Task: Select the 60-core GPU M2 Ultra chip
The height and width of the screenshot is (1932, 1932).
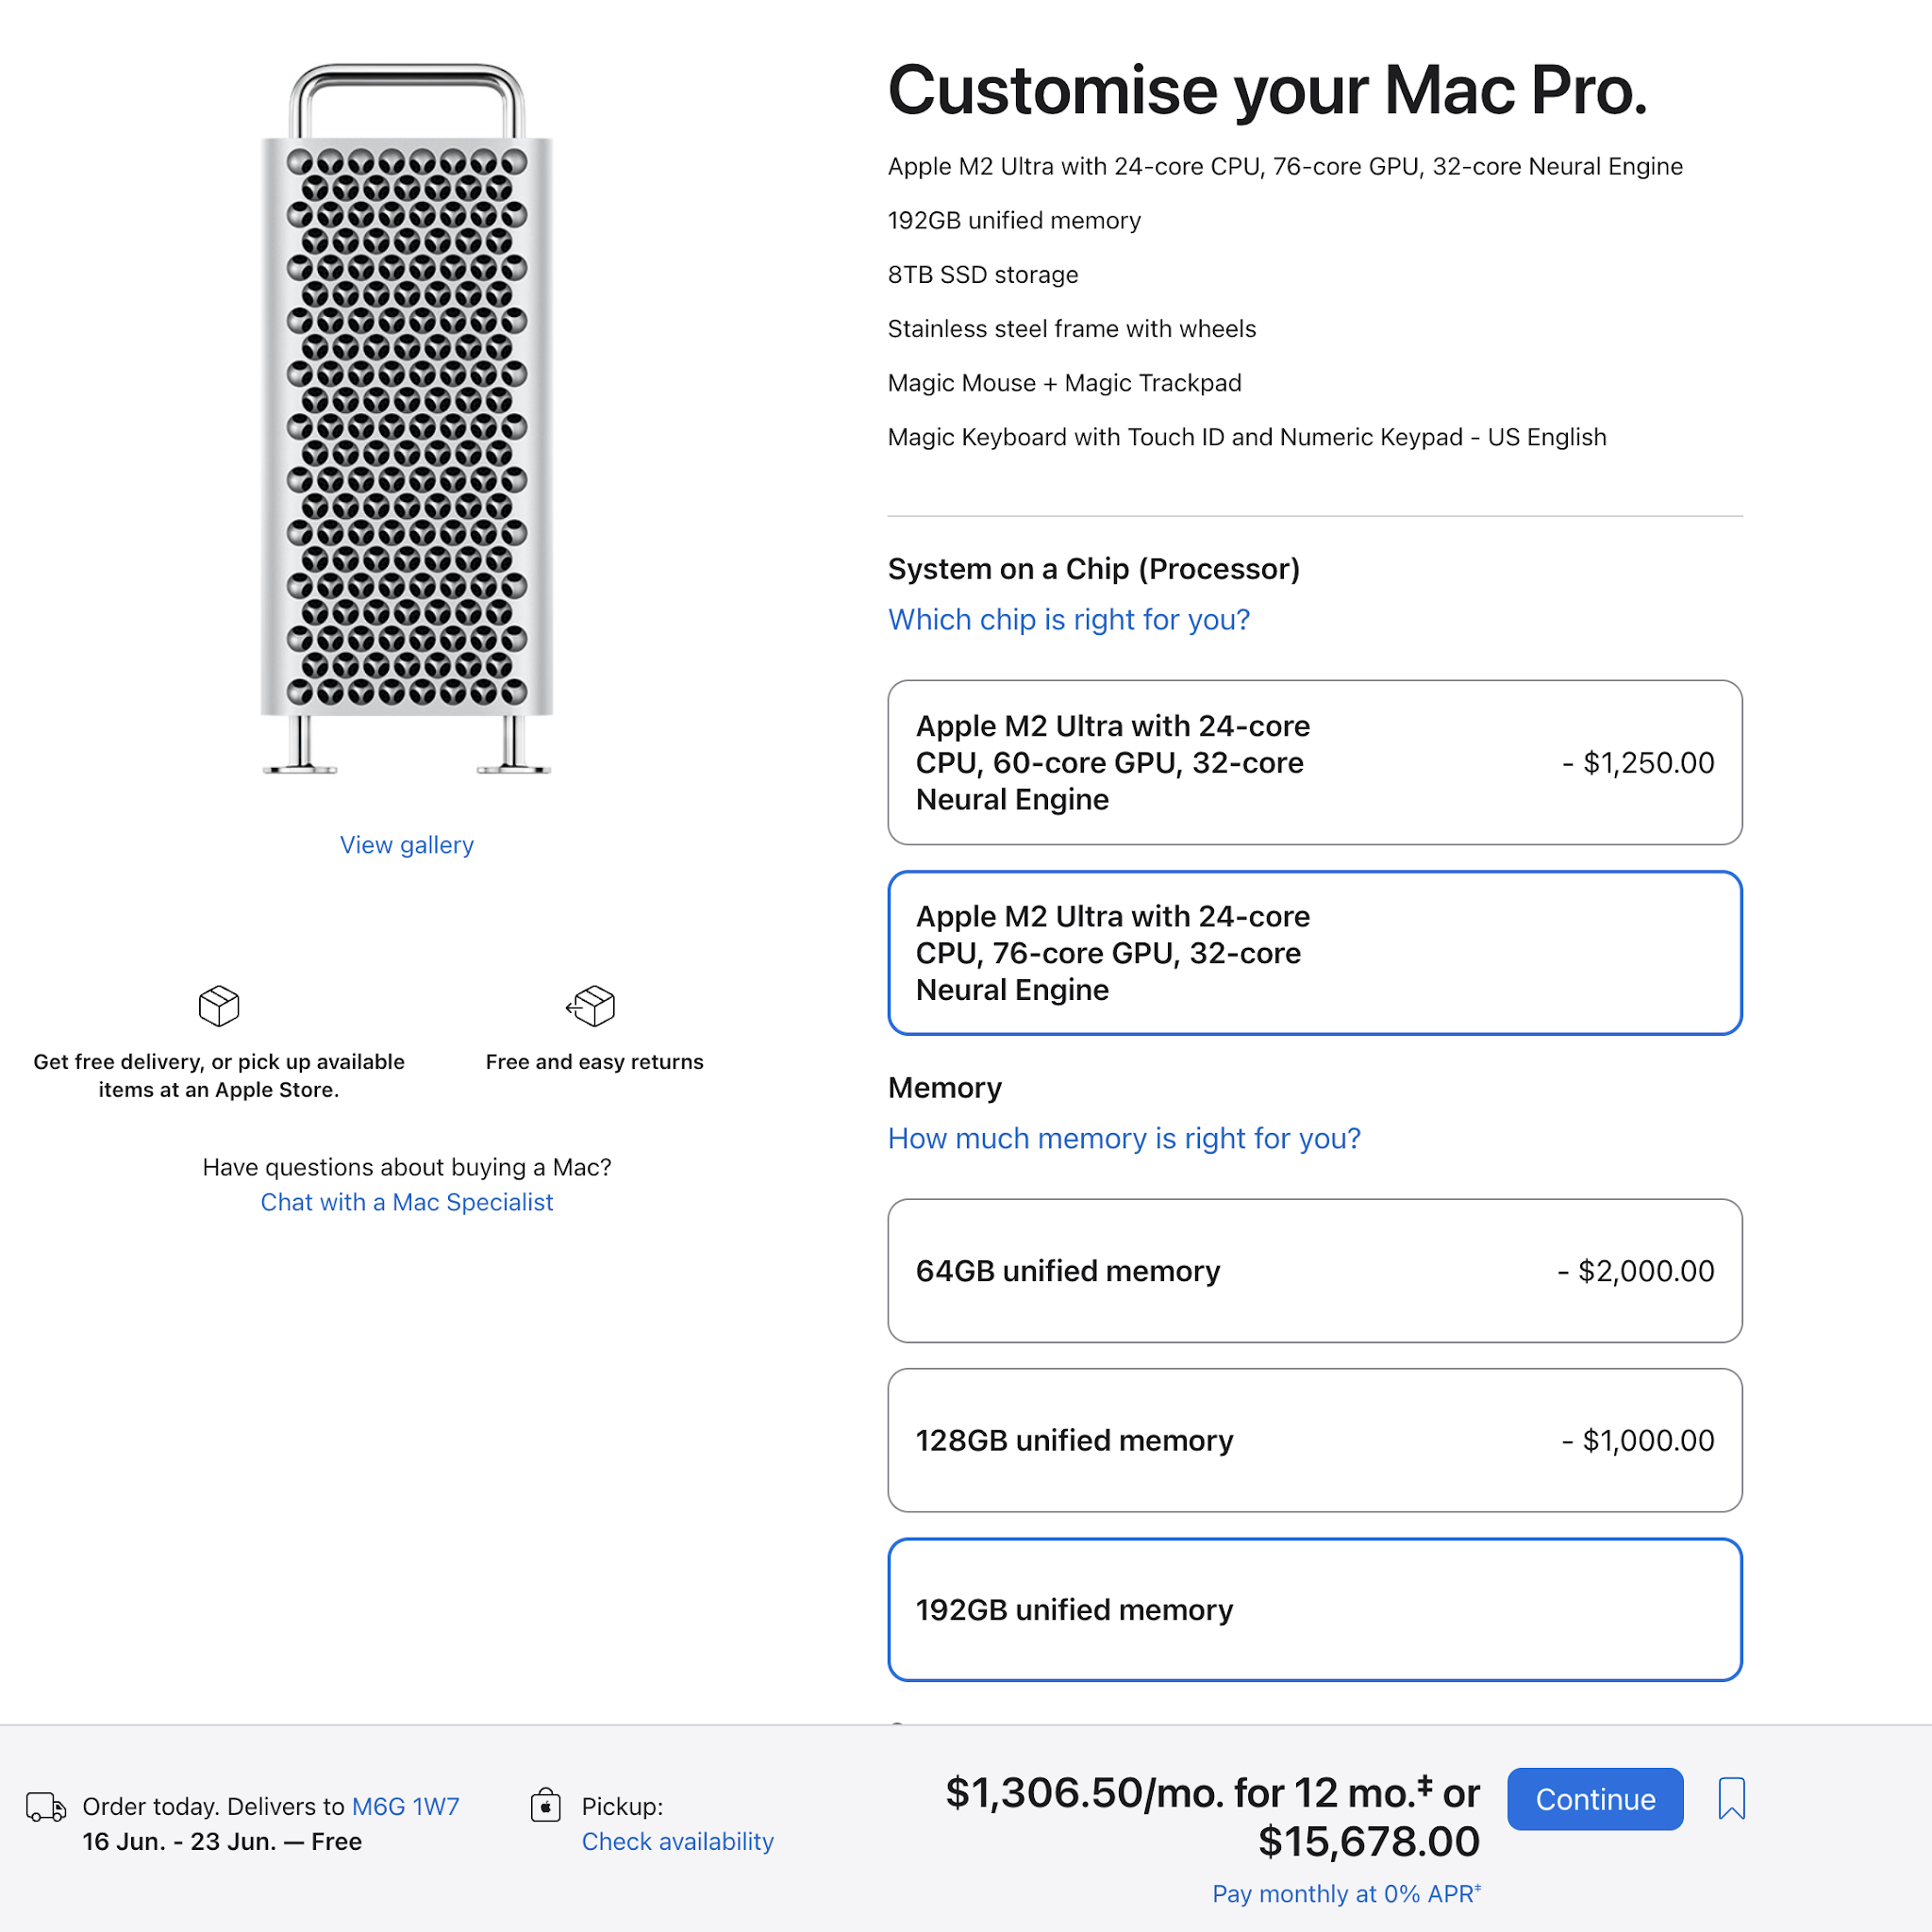Action: pyautogui.click(x=1314, y=762)
